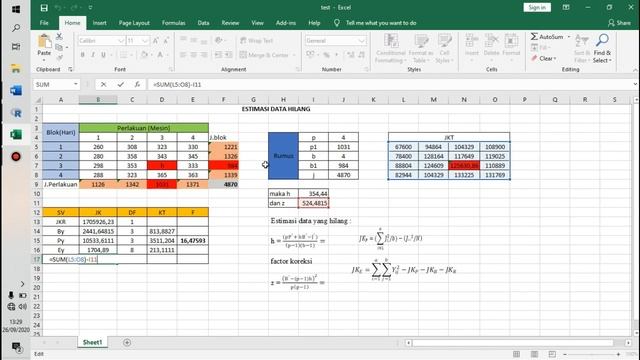This screenshot has width=640, height=360.
Task: Open Cell Styles gallery
Action: pyautogui.click(x=444, y=48)
